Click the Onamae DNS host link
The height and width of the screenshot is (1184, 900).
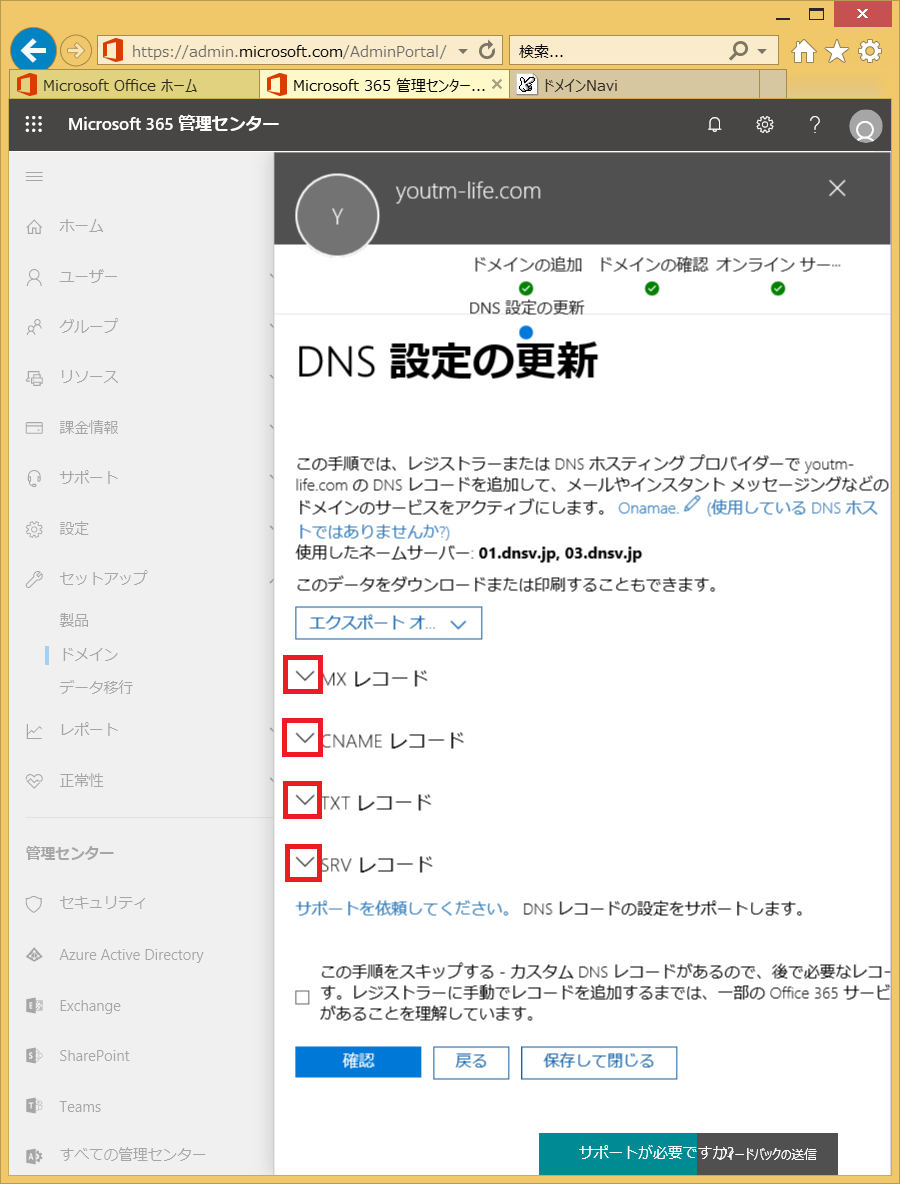[x=648, y=508]
